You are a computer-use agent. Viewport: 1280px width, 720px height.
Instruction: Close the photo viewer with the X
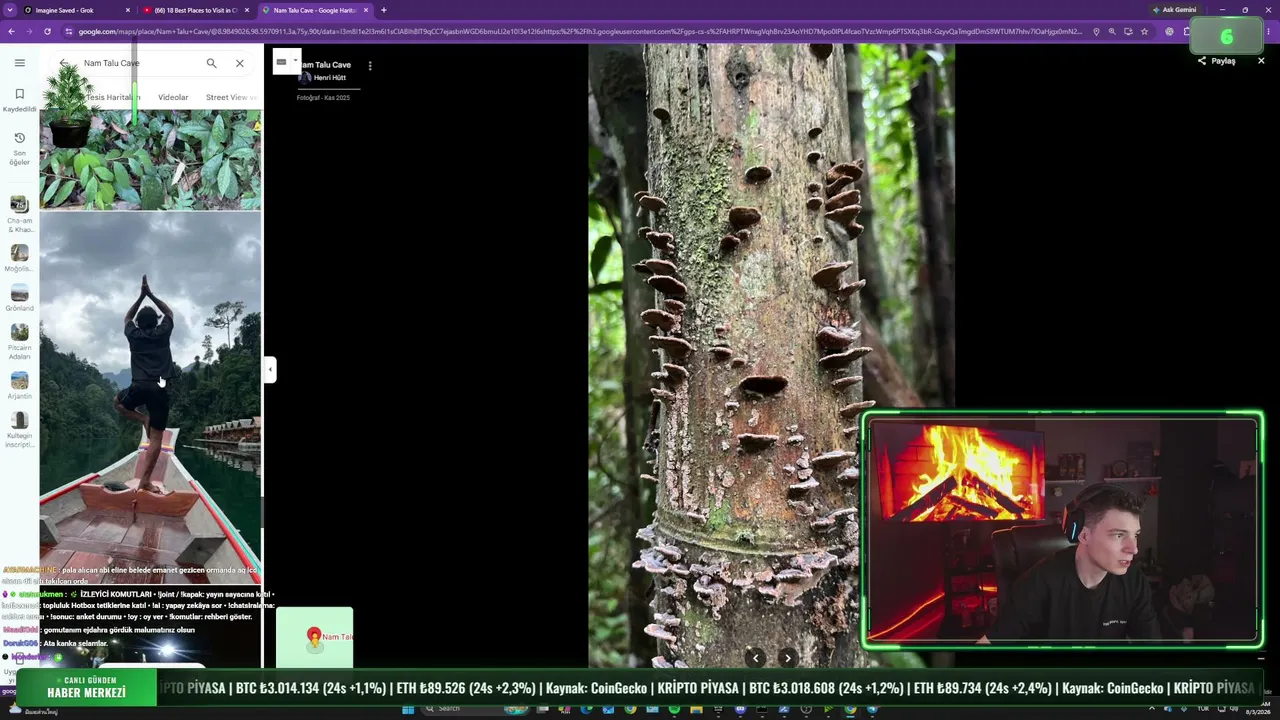tap(1261, 61)
